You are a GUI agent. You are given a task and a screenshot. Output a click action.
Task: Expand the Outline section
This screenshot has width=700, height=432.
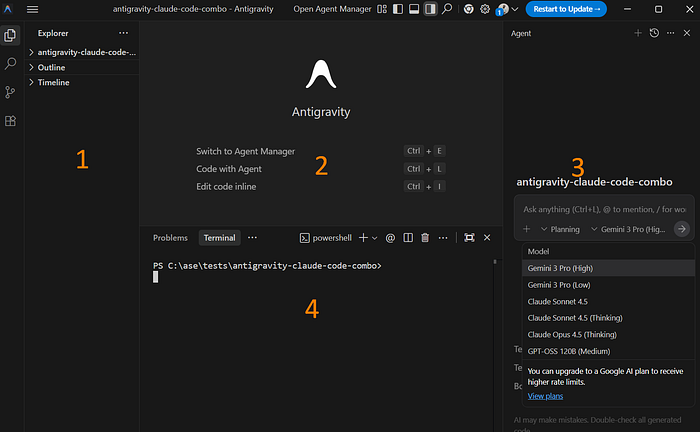pos(82,67)
